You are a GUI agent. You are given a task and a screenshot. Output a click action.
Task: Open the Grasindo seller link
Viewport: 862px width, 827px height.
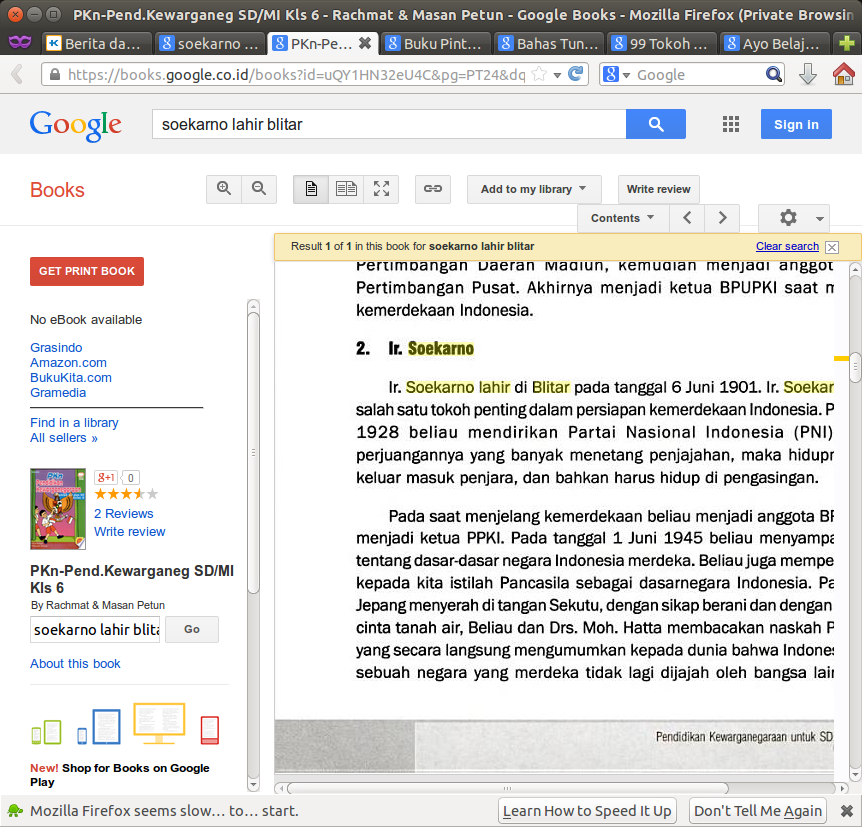click(56, 348)
